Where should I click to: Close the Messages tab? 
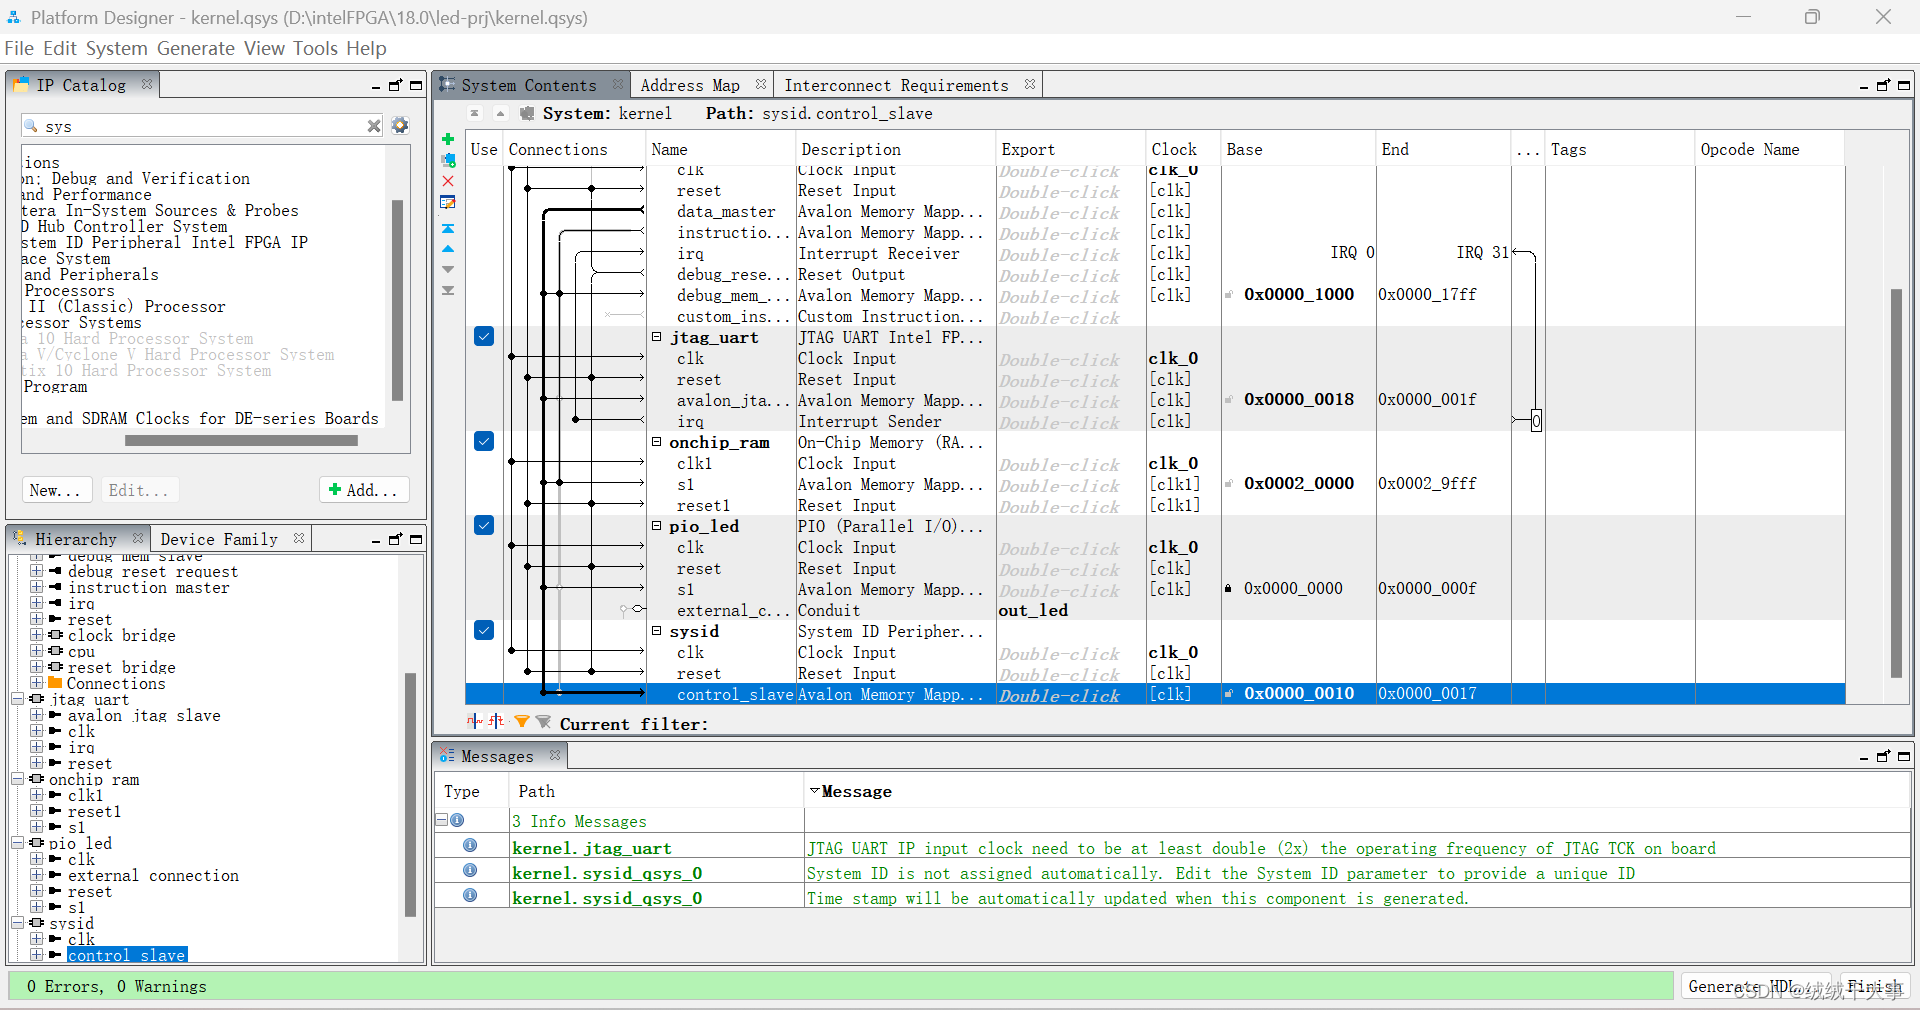point(555,755)
